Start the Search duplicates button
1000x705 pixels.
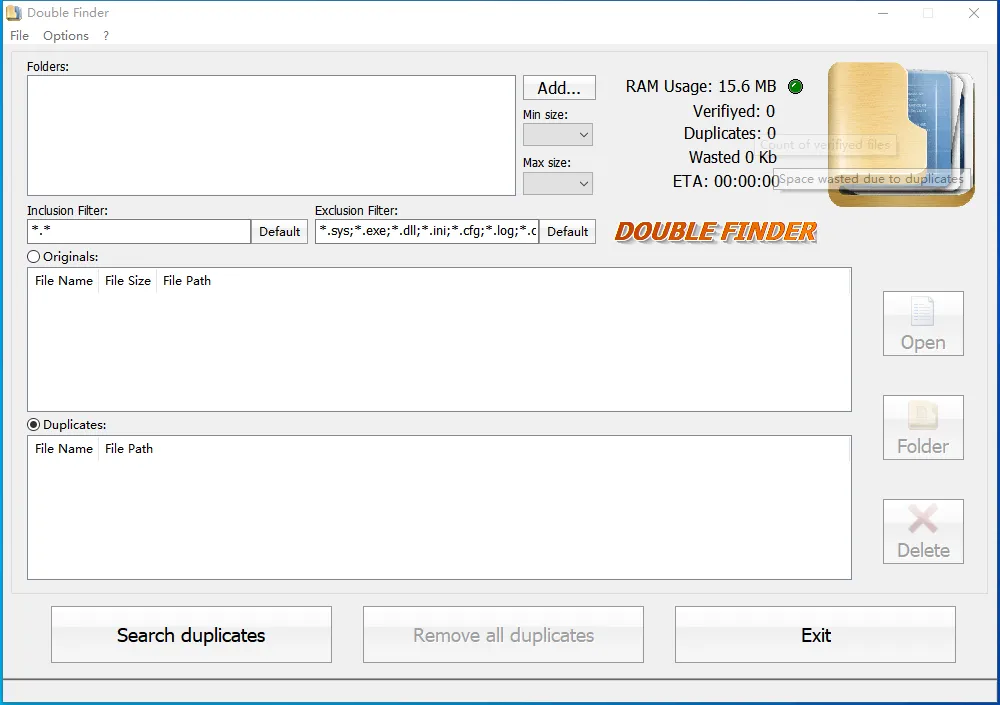point(191,635)
